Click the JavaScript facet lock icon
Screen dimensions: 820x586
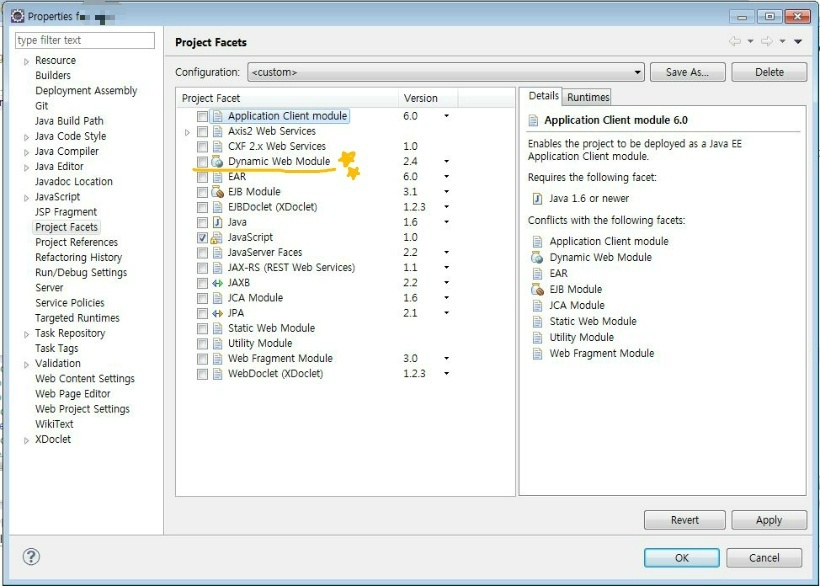coord(217,238)
